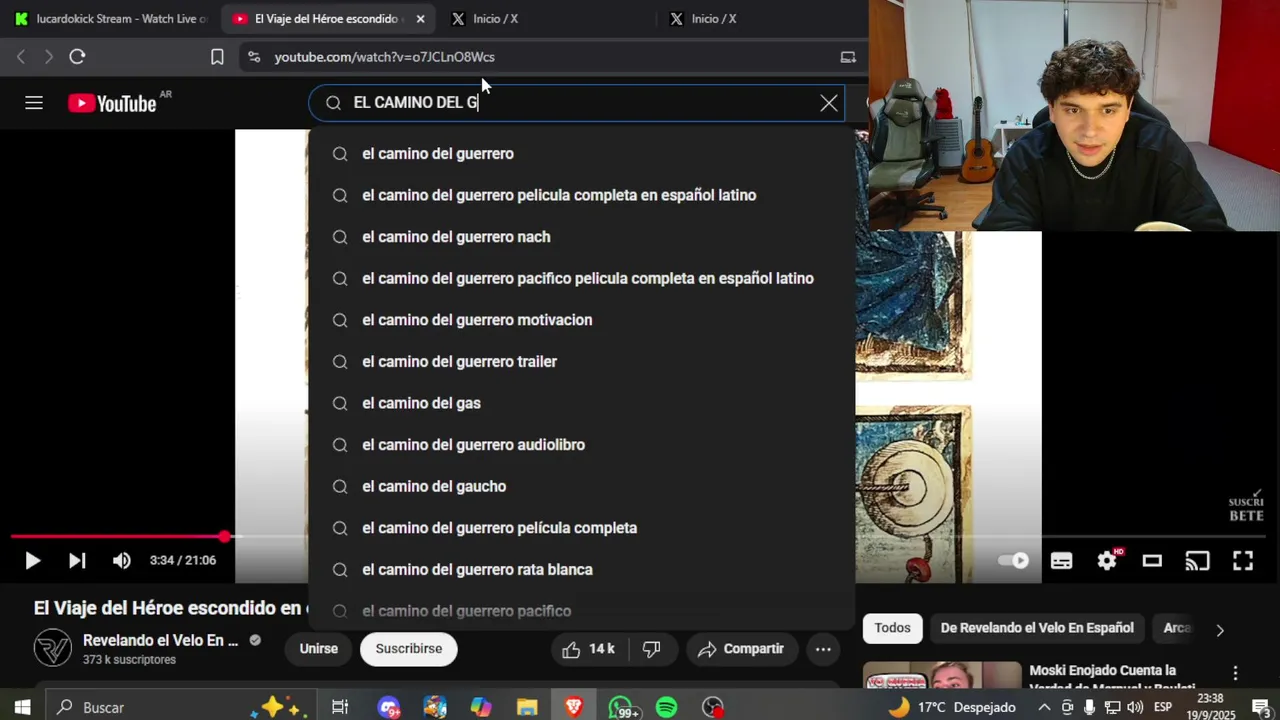This screenshot has height=720, width=1280.
Task: Pick suggestion "el camino del guerrero rata blanca"
Action: [582, 570]
